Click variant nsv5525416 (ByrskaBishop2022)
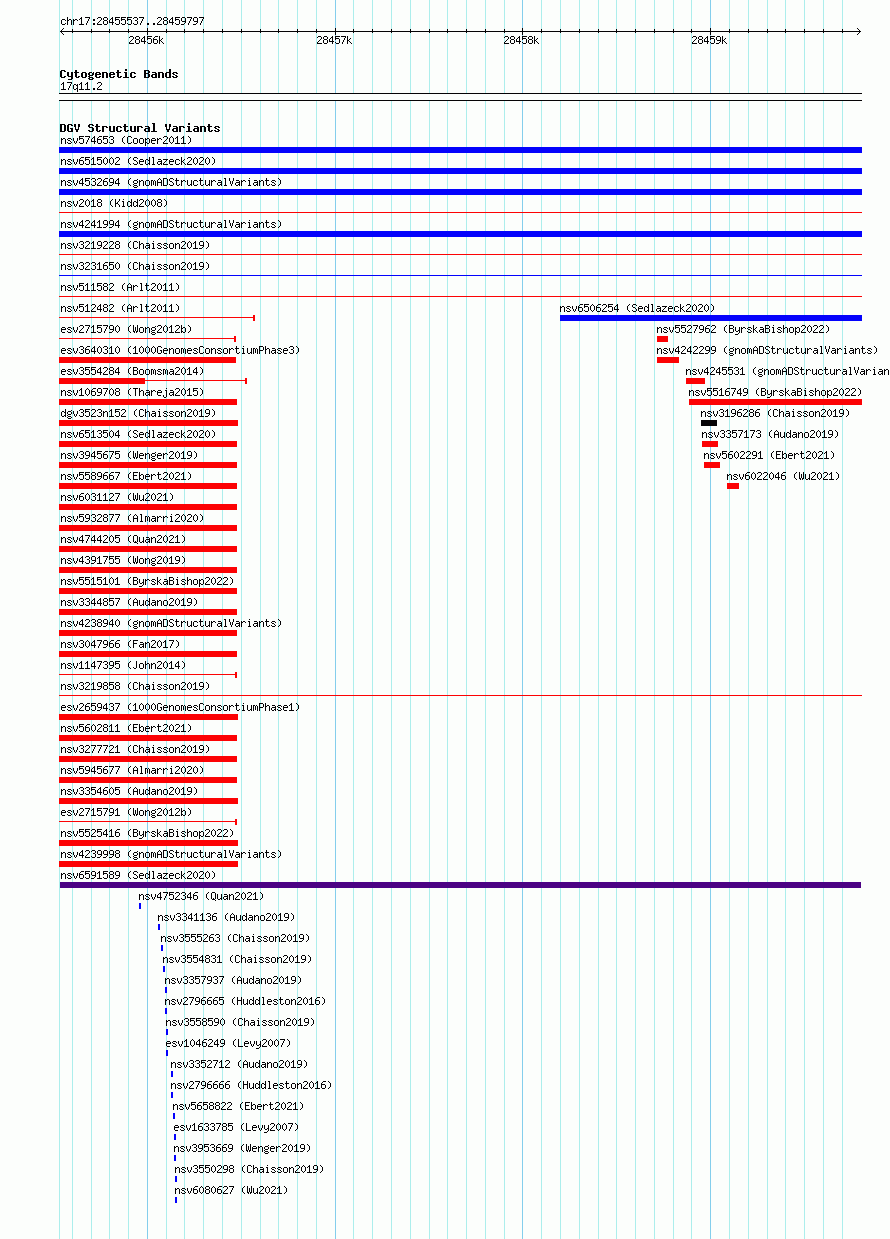 point(147,833)
